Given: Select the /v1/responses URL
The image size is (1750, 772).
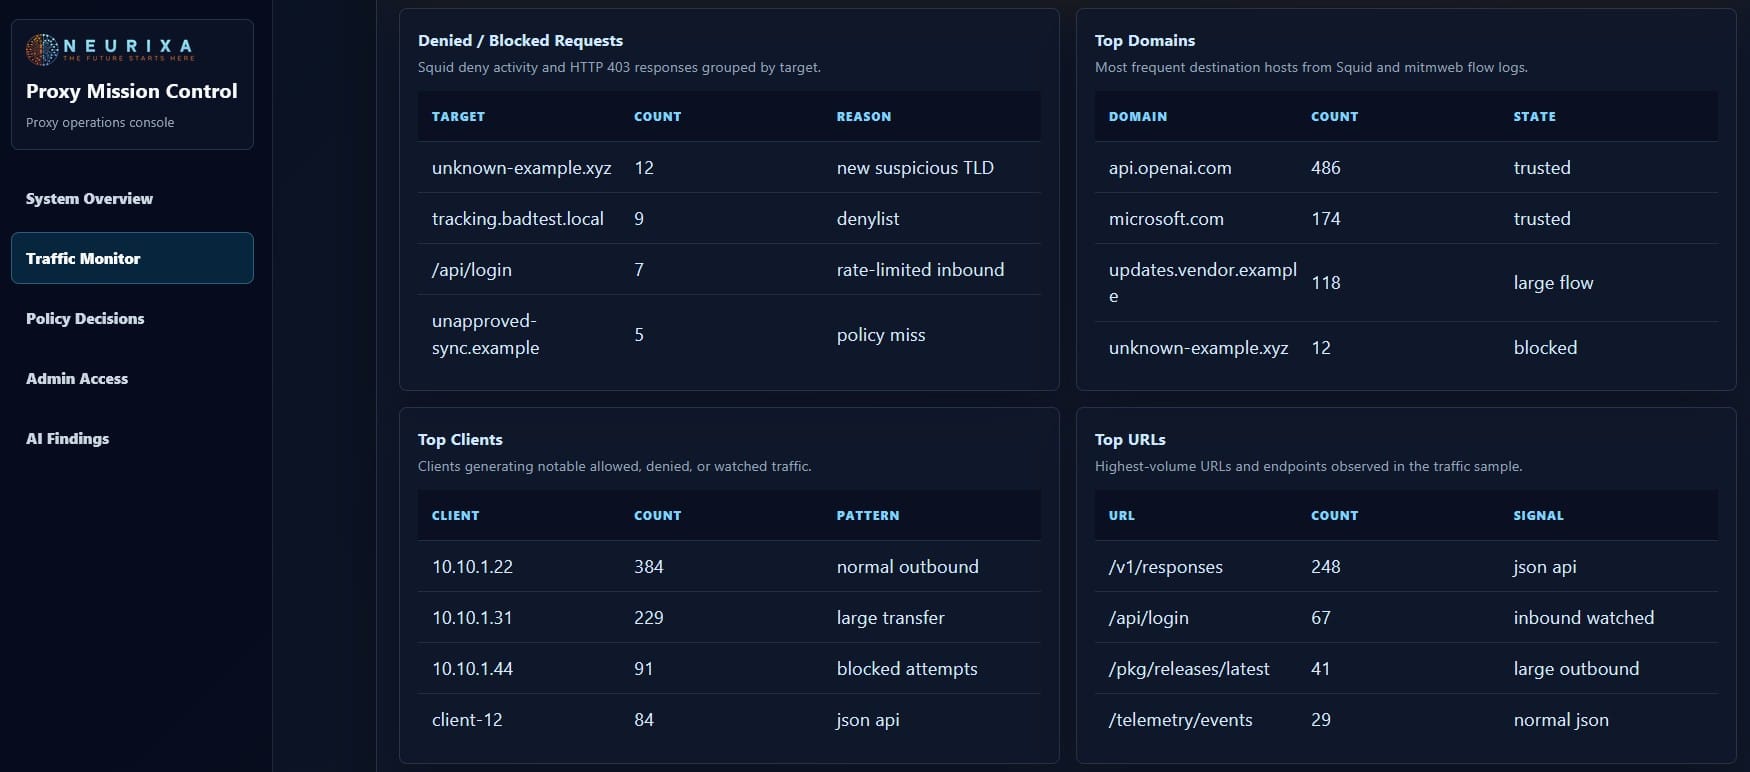Looking at the screenshot, I should click(x=1166, y=567).
